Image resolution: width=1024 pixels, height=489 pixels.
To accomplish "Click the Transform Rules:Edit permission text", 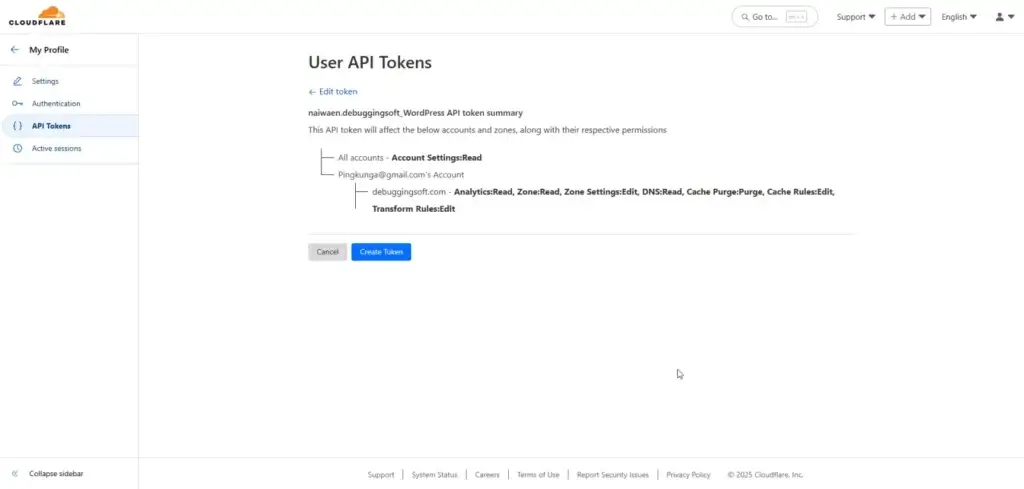I will 413,209.
